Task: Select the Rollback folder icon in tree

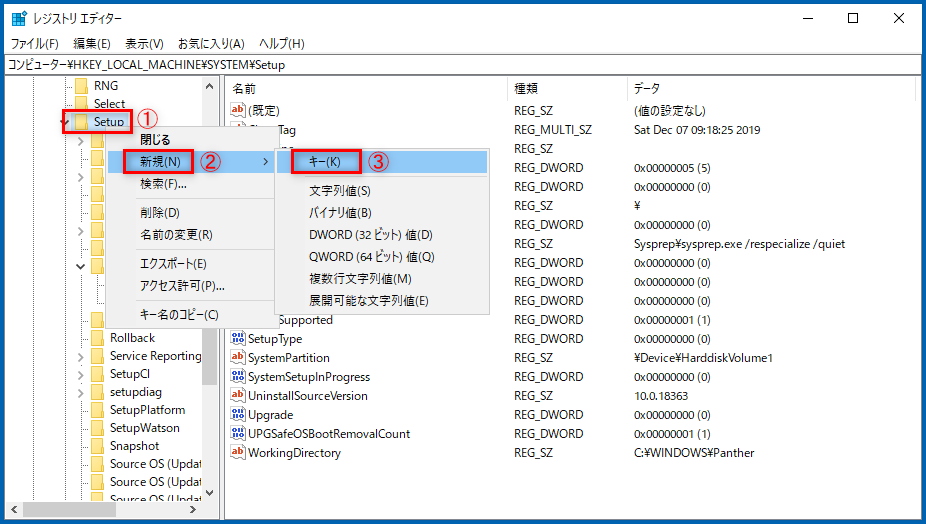Action: 97,338
